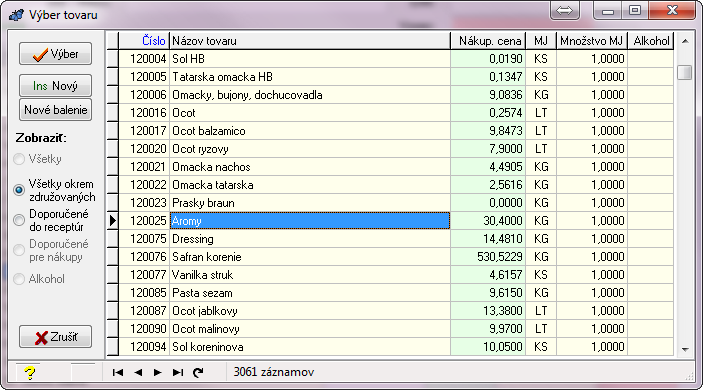703x390 pixels.
Task: Click the yellow question mark help icon
Action: 30,373
